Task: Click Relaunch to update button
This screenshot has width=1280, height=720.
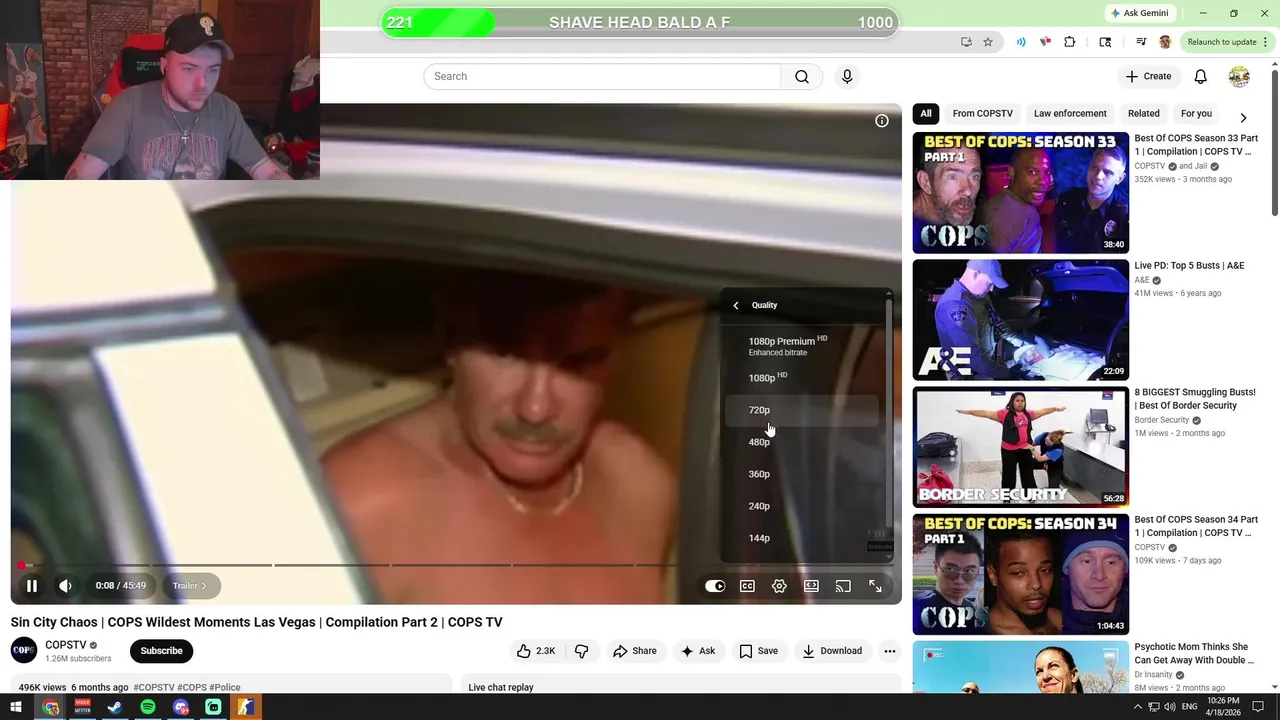Action: tap(1222, 42)
